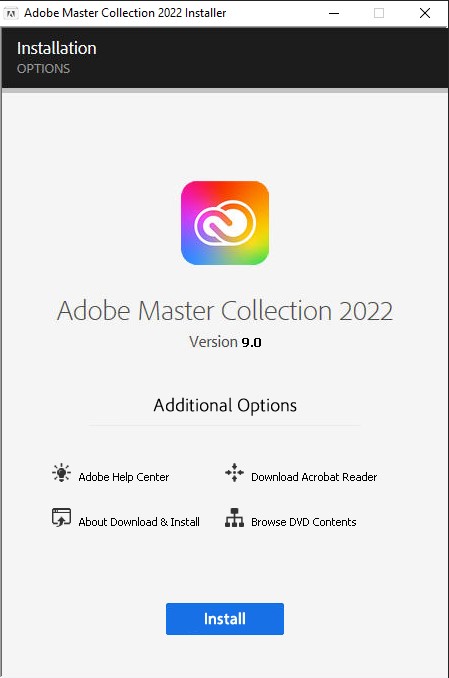The width and height of the screenshot is (449, 678).
Task: Open the Adobe Help Center link
Action: point(124,477)
